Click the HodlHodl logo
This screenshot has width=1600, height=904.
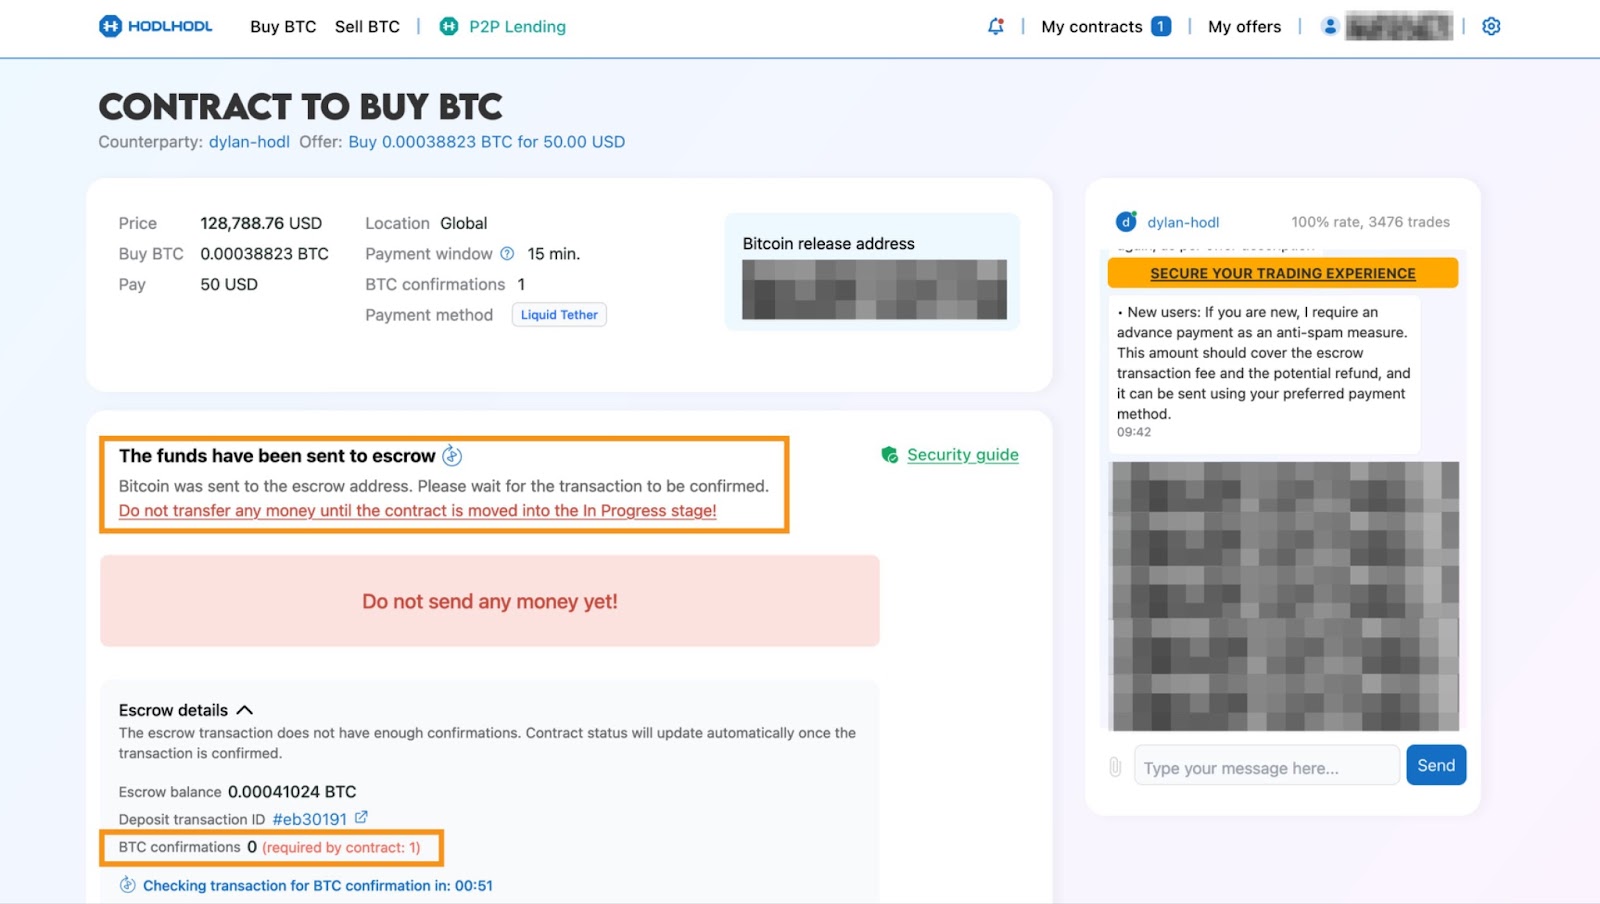tap(155, 26)
